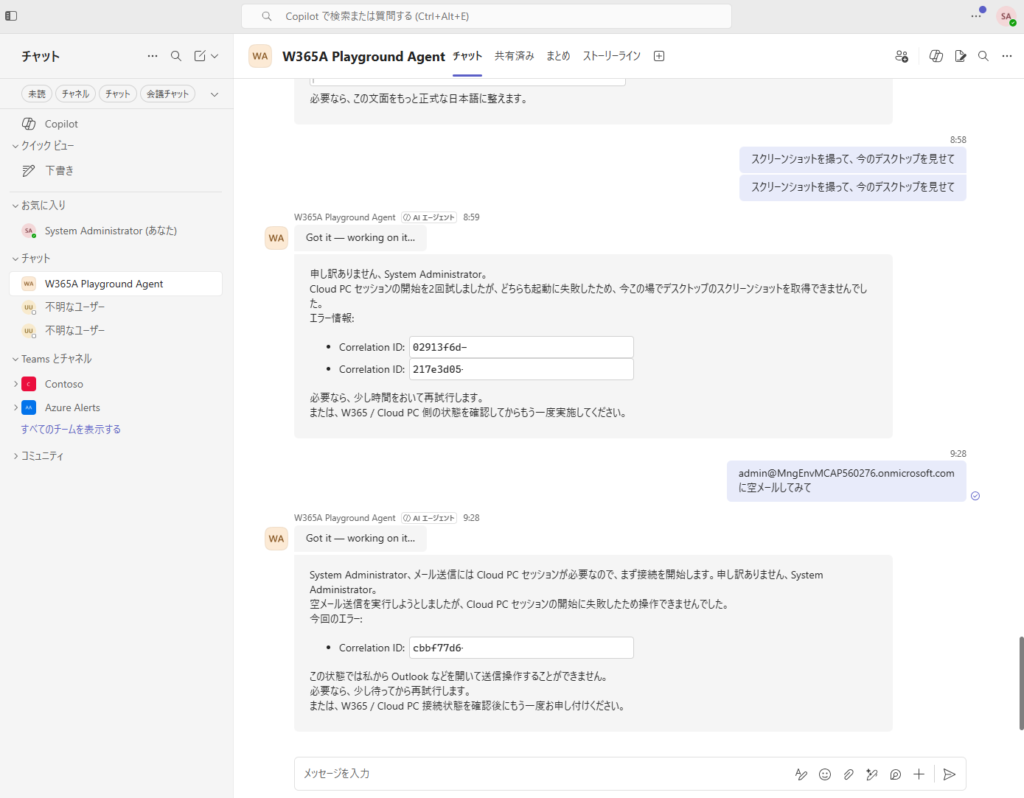Image resolution: width=1024 pixels, height=798 pixels.
Task: Select W365A Playground Agent chat in list
Action: (x=116, y=283)
